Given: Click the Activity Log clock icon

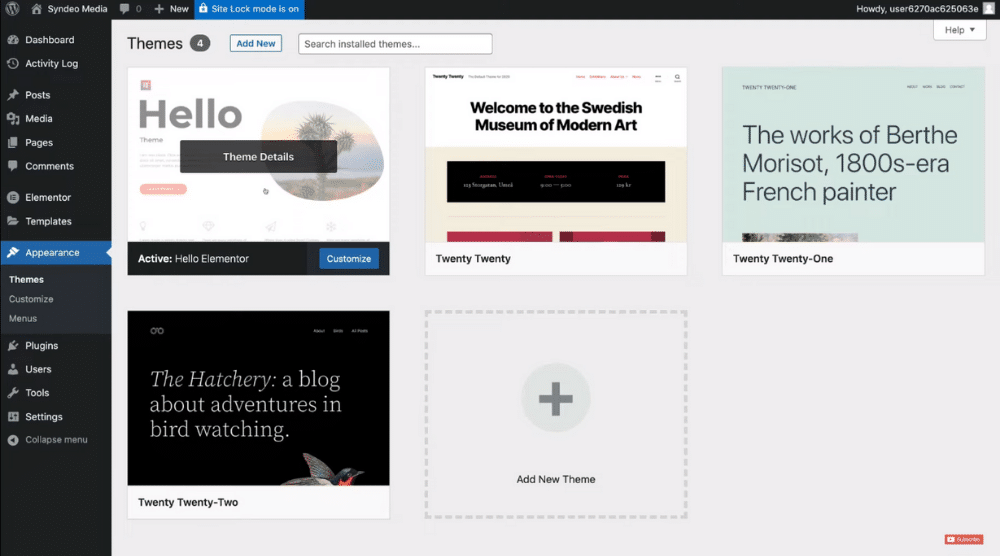Looking at the screenshot, I should [13, 63].
